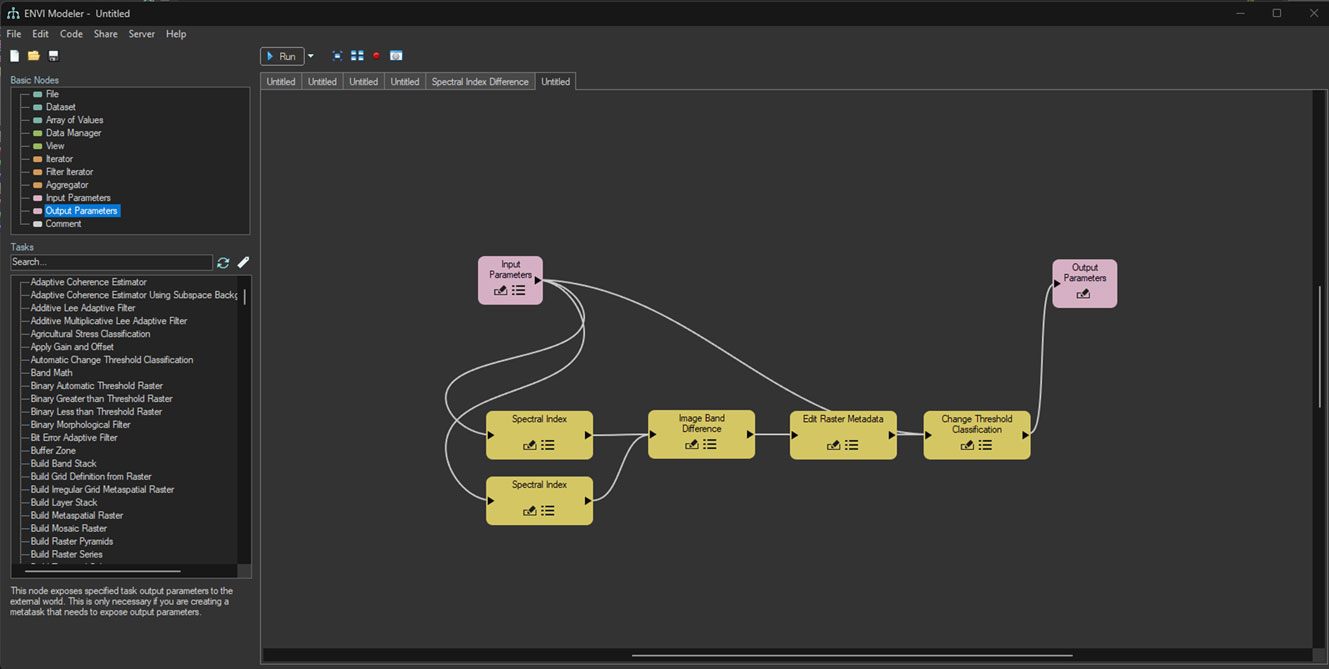
Task: Open the Code menu
Action: coord(71,34)
